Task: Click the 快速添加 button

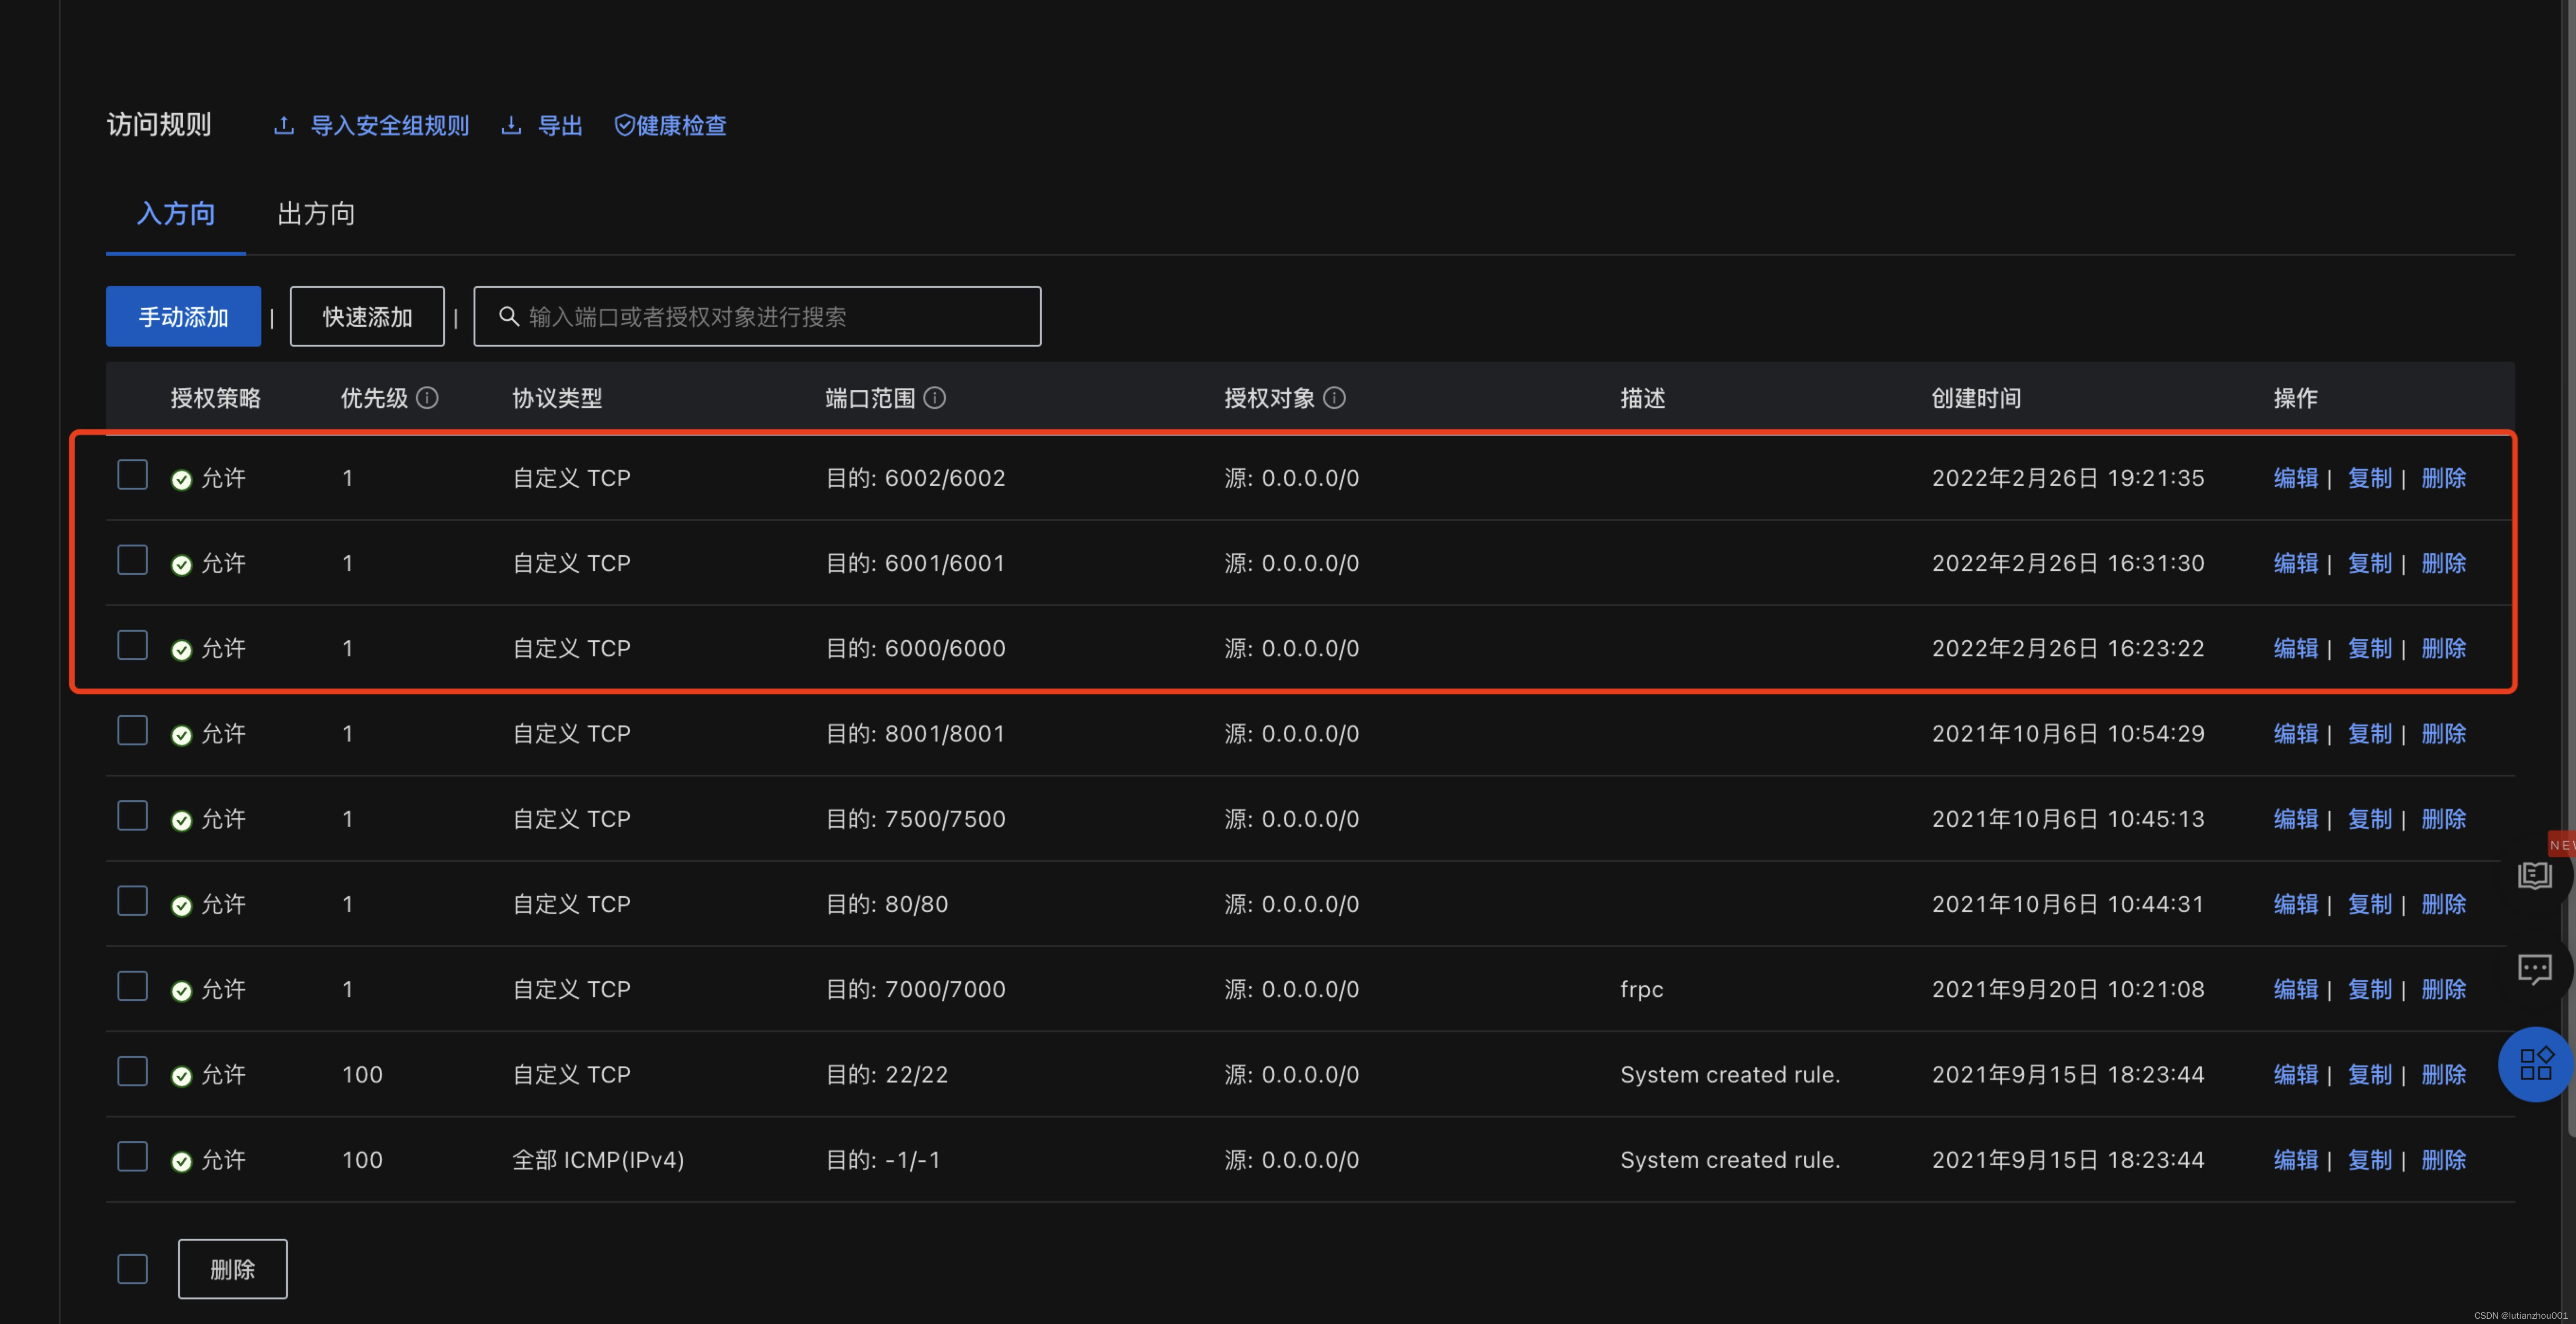Action: point(367,317)
